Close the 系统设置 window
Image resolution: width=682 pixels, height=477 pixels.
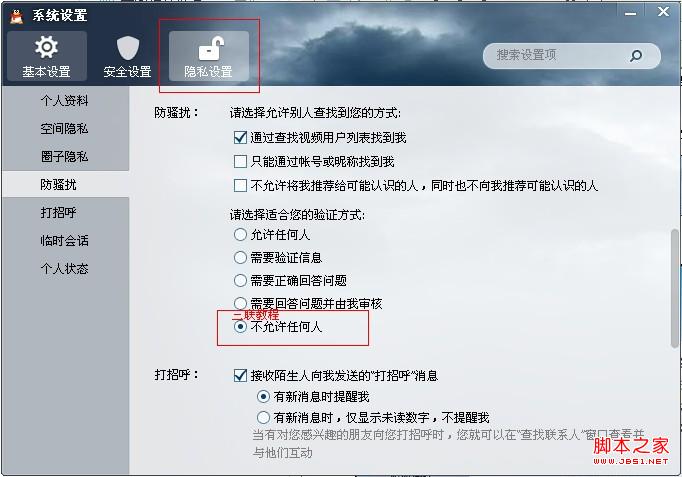[663, 12]
